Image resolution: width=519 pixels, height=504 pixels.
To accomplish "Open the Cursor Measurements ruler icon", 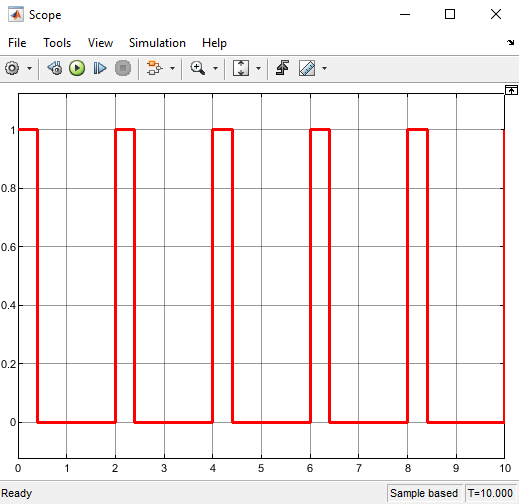I will [x=307, y=68].
